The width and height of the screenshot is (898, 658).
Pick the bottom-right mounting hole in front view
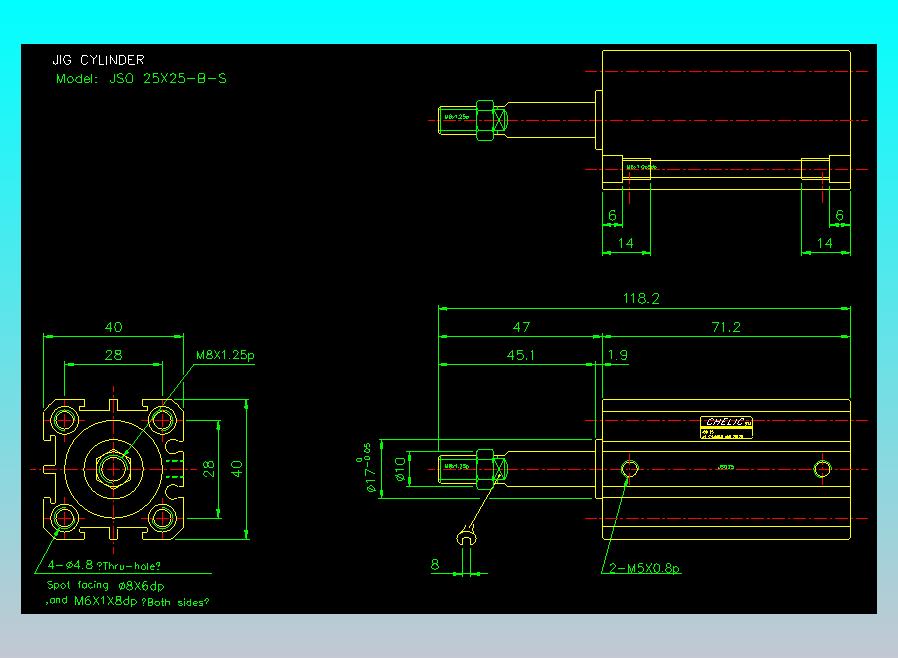tap(163, 518)
